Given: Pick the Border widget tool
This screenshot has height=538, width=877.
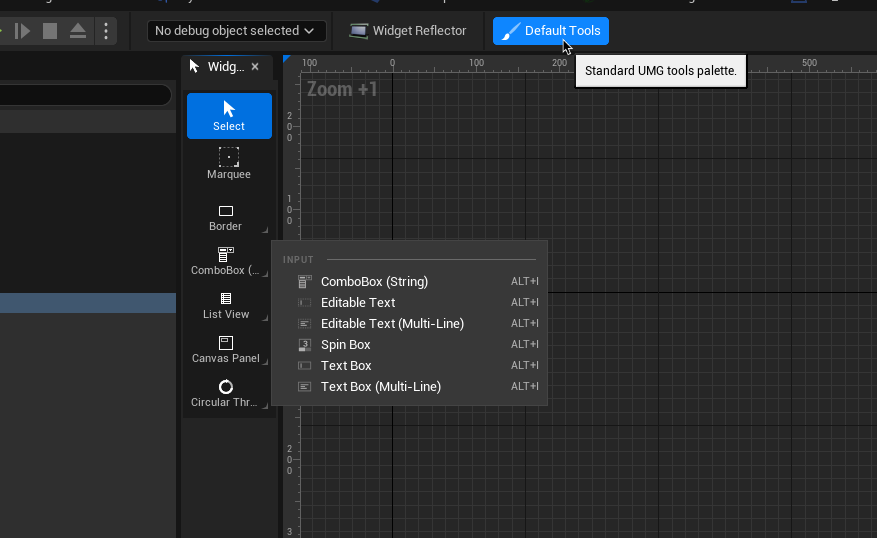Looking at the screenshot, I should coord(225,218).
